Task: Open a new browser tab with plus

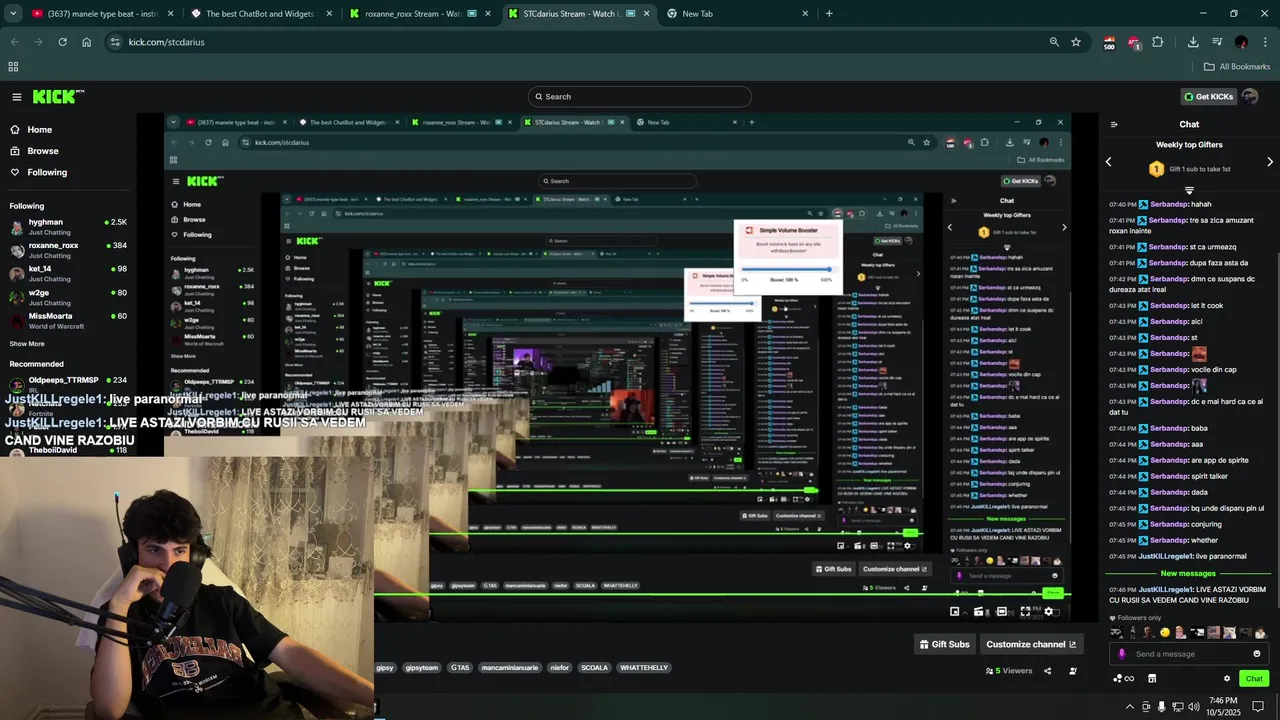Action: (829, 14)
